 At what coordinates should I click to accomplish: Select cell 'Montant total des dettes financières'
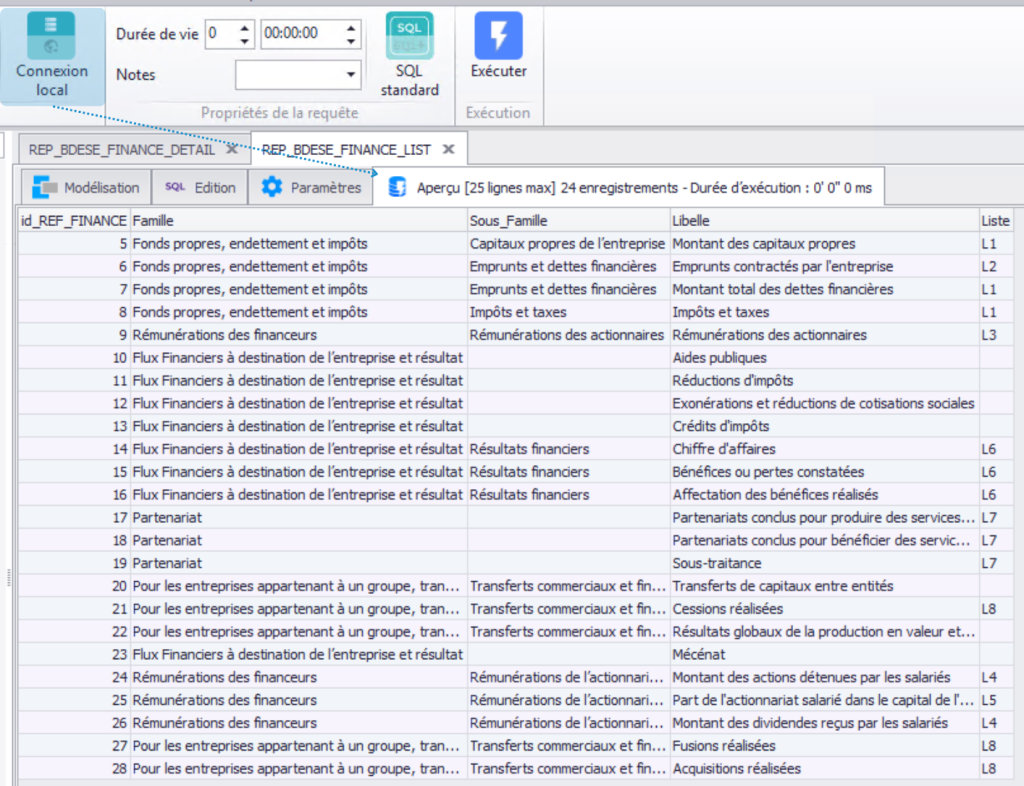coord(824,289)
